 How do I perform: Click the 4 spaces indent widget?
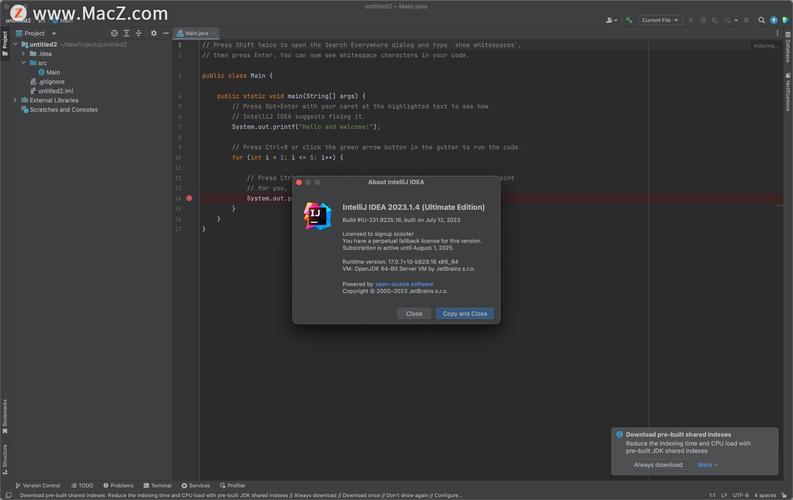point(765,495)
